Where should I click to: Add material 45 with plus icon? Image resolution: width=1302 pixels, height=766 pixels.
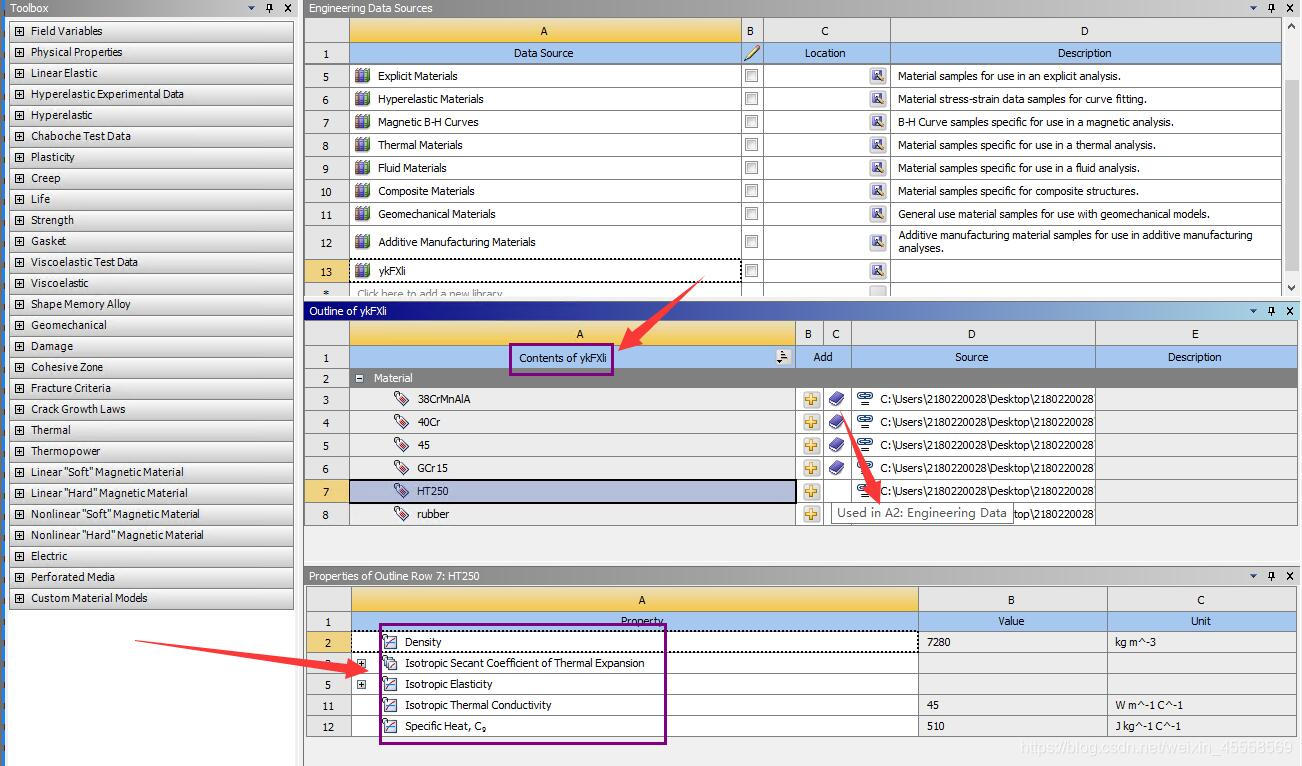tap(810, 445)
